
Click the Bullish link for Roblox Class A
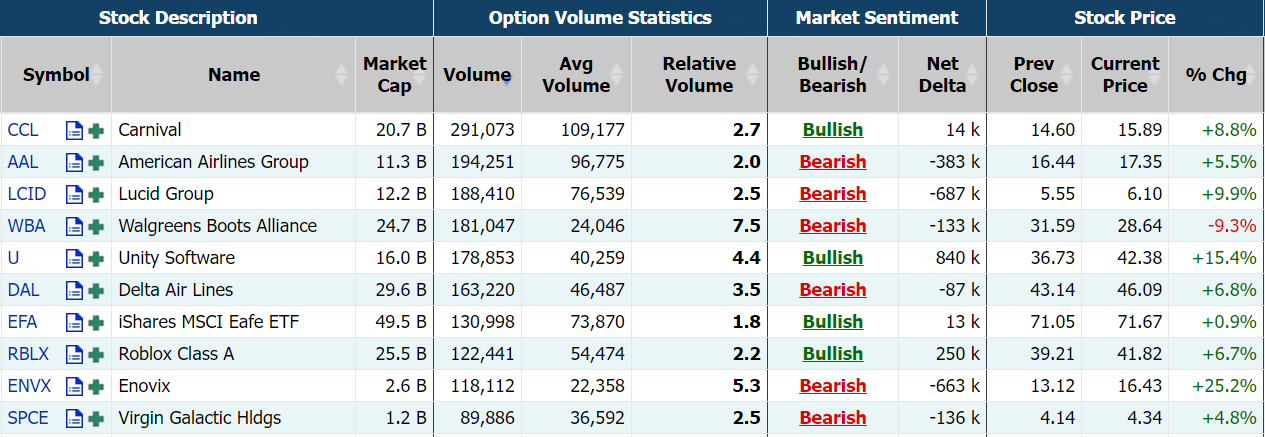click(833, 354)
